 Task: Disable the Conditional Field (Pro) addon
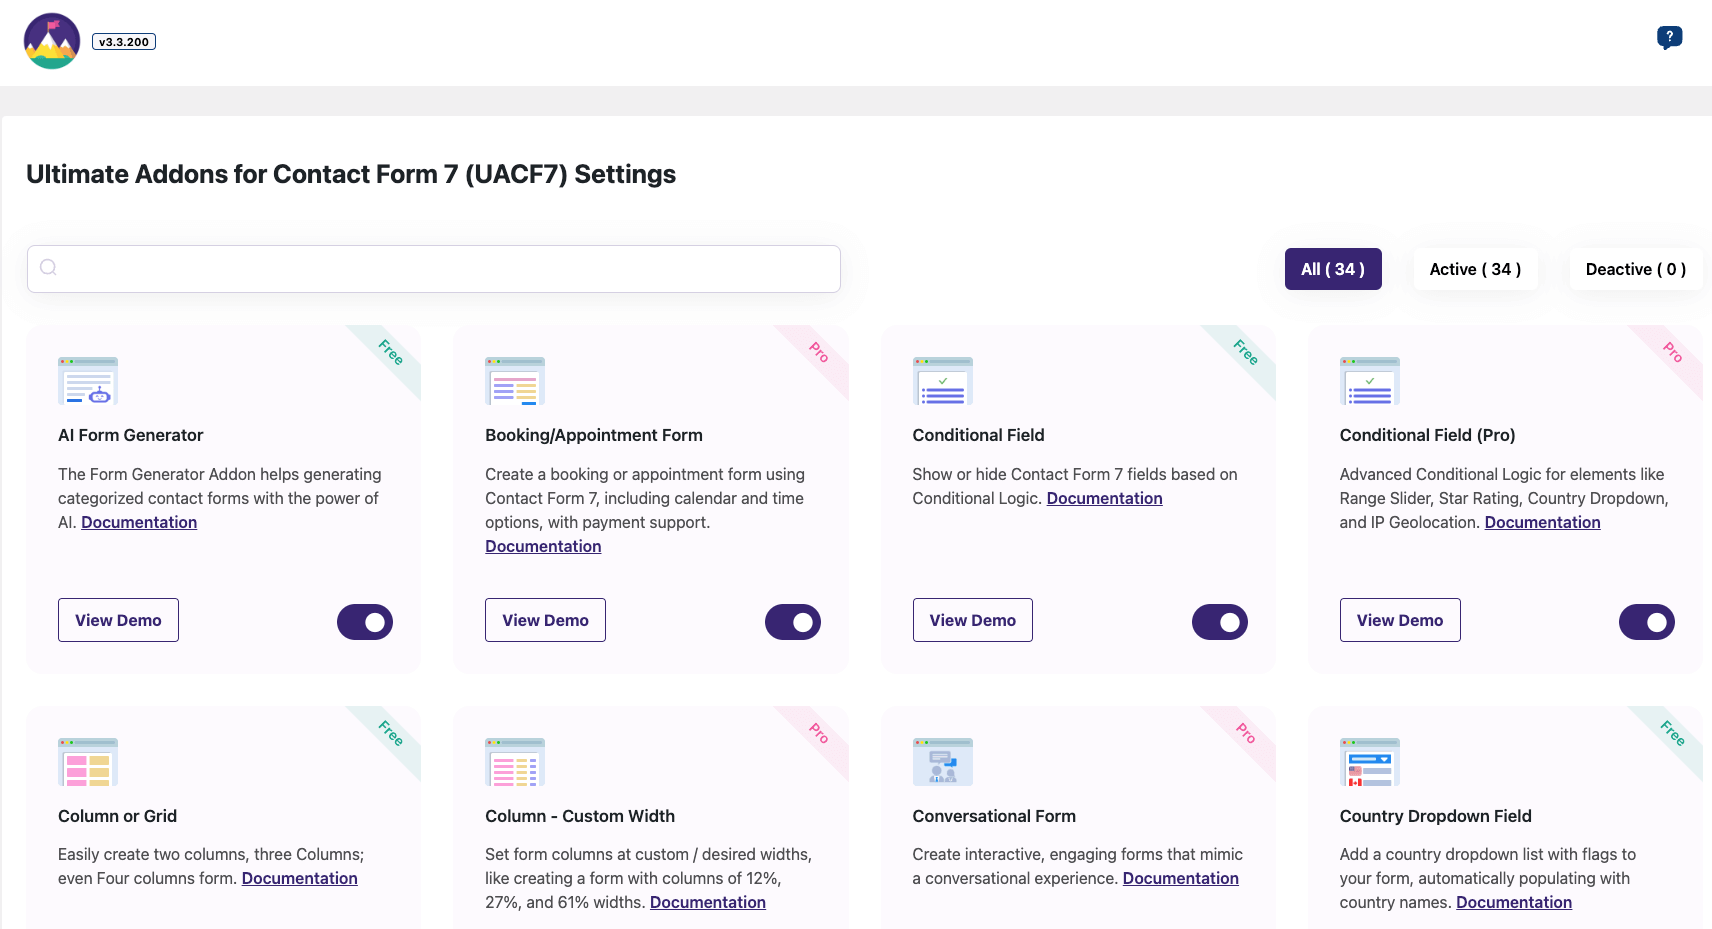coord(1646,621)
